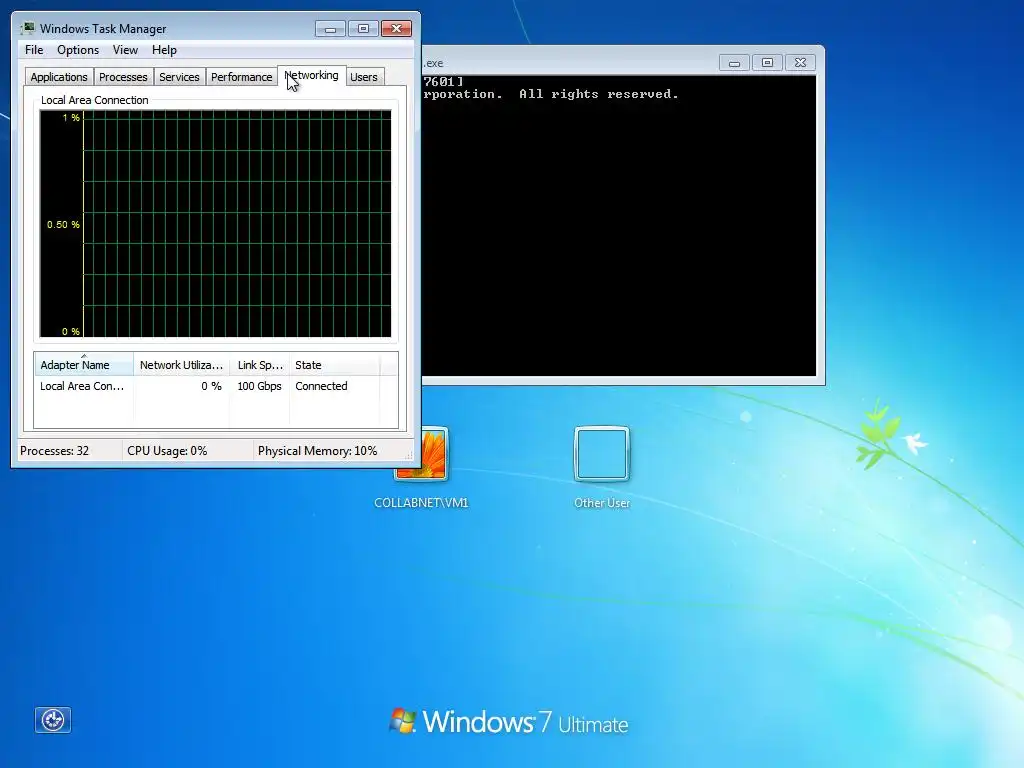Screen dimensions: 1024x768
Task: Select the Local Area Con... adapter row
Action: (x=216, y=386)
